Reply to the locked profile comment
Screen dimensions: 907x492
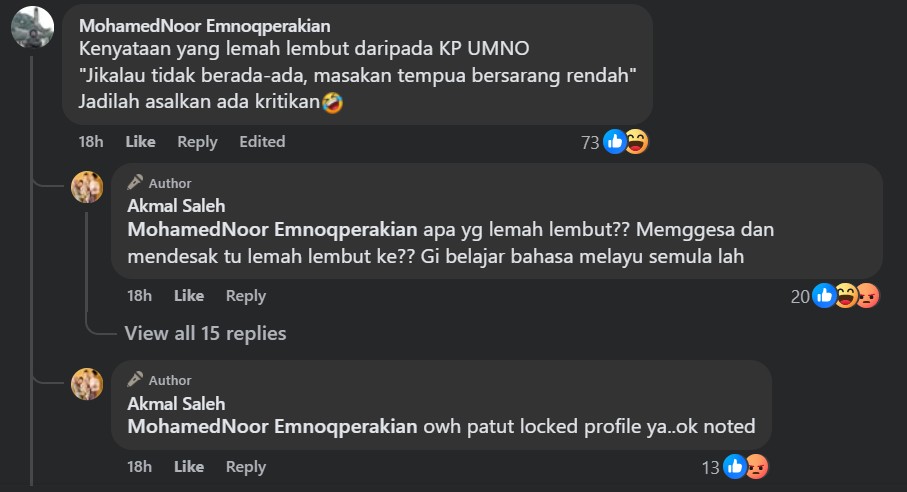point(246,467)
